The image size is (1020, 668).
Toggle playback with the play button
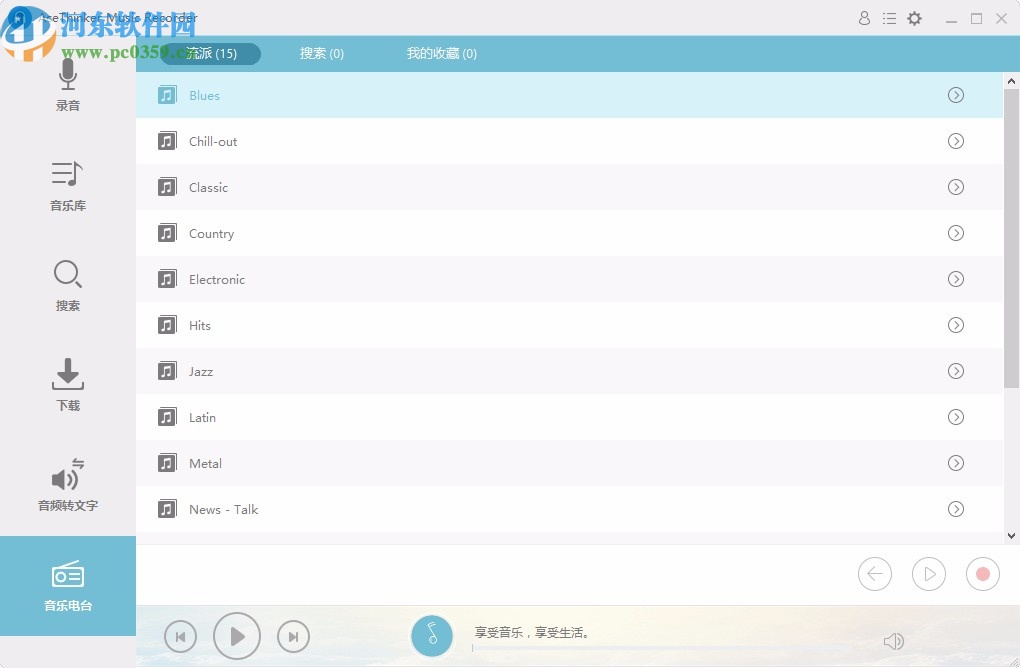[x=237, y=636]
